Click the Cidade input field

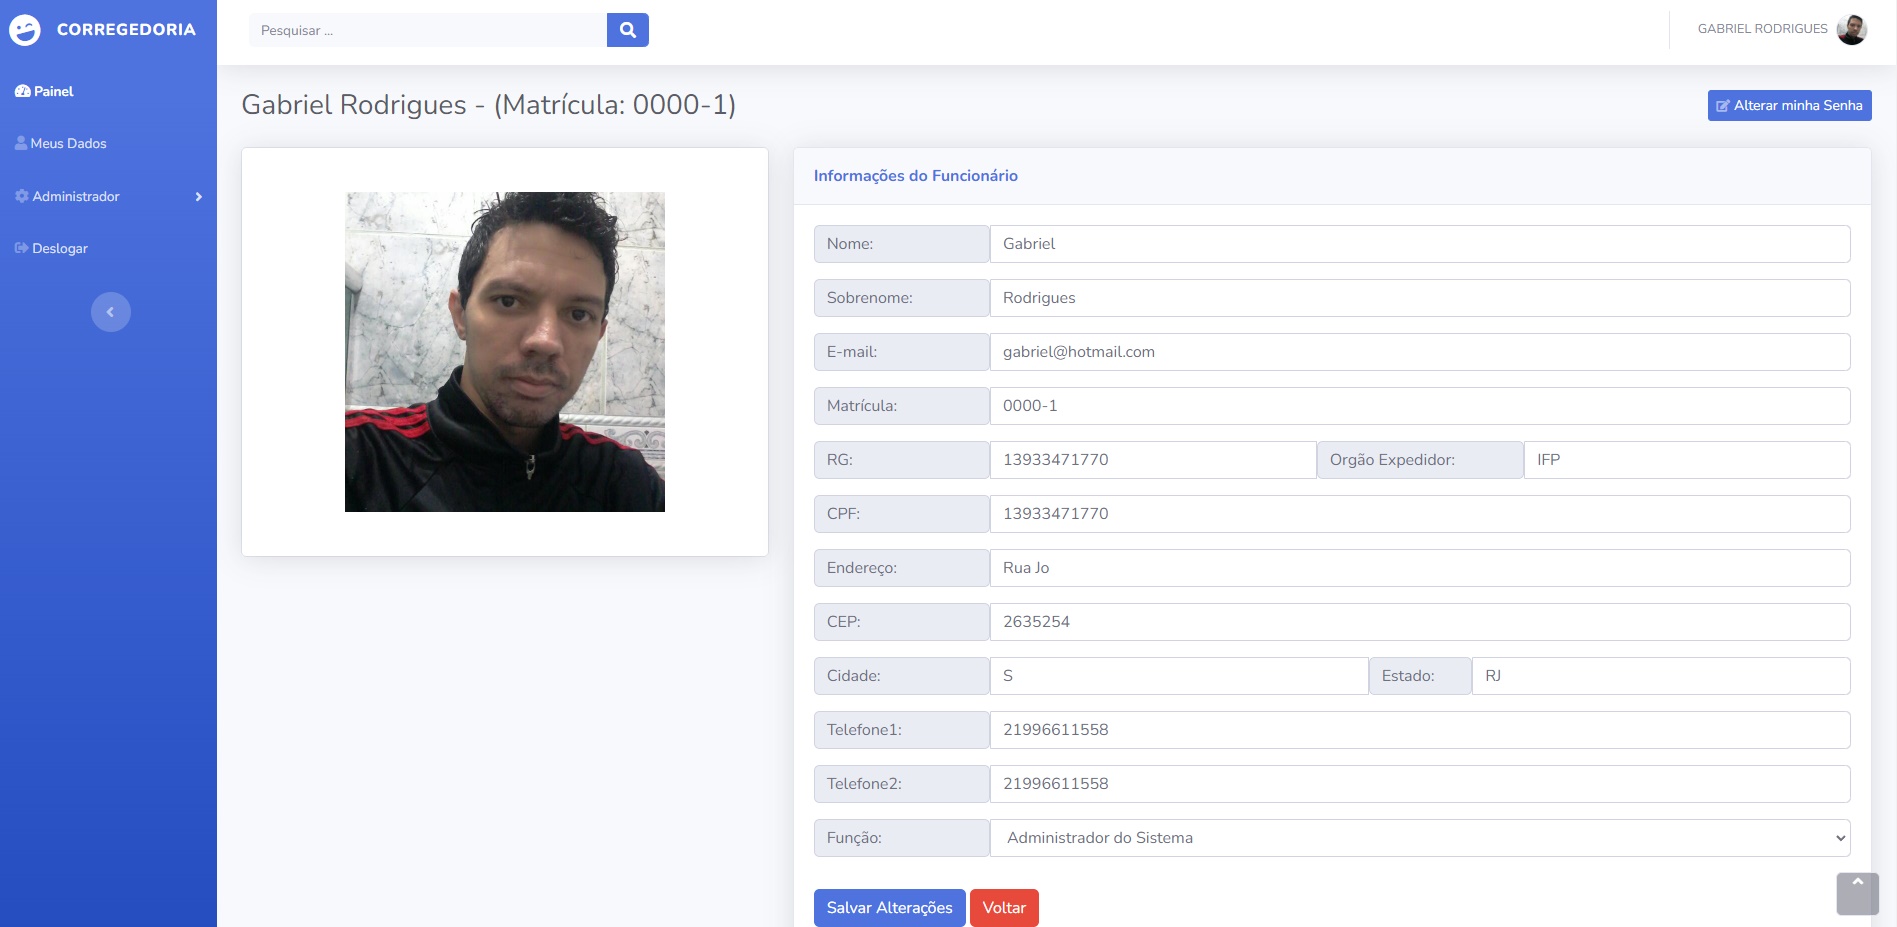click(x=1179, y=676)
